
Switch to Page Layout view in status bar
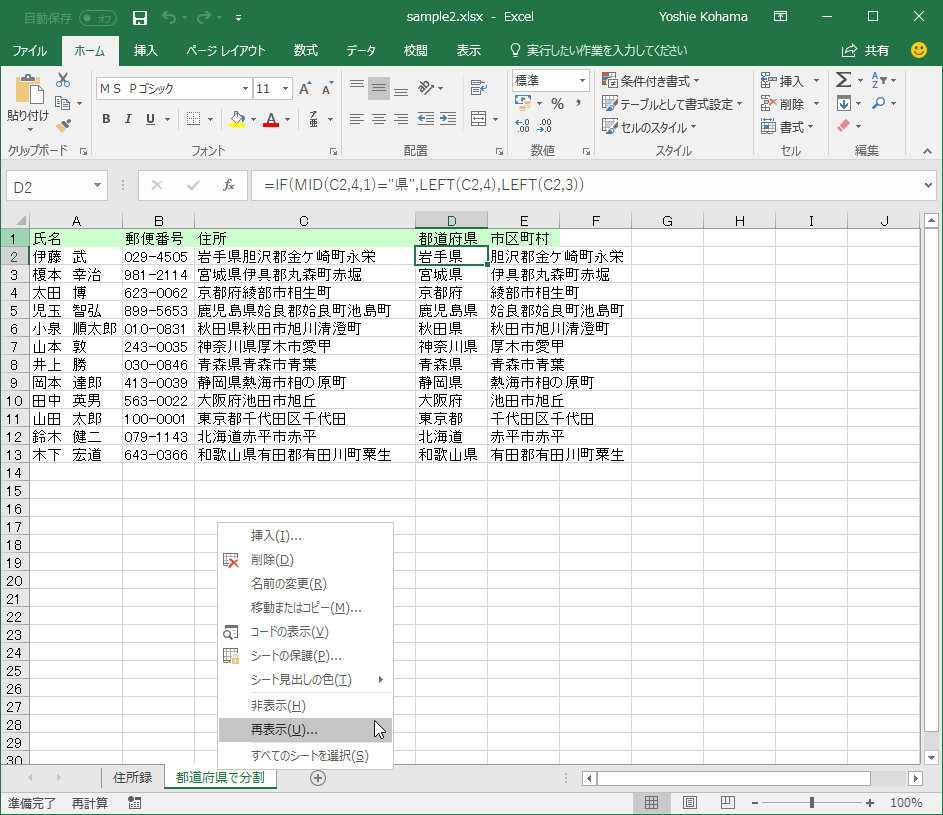[690, 803]
